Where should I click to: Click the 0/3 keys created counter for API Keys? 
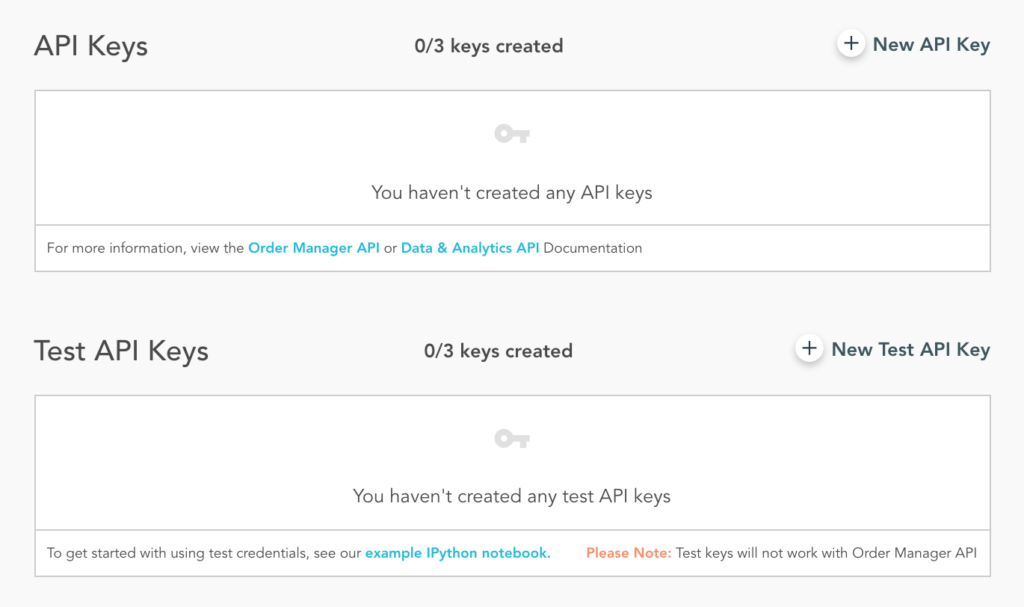488,45
